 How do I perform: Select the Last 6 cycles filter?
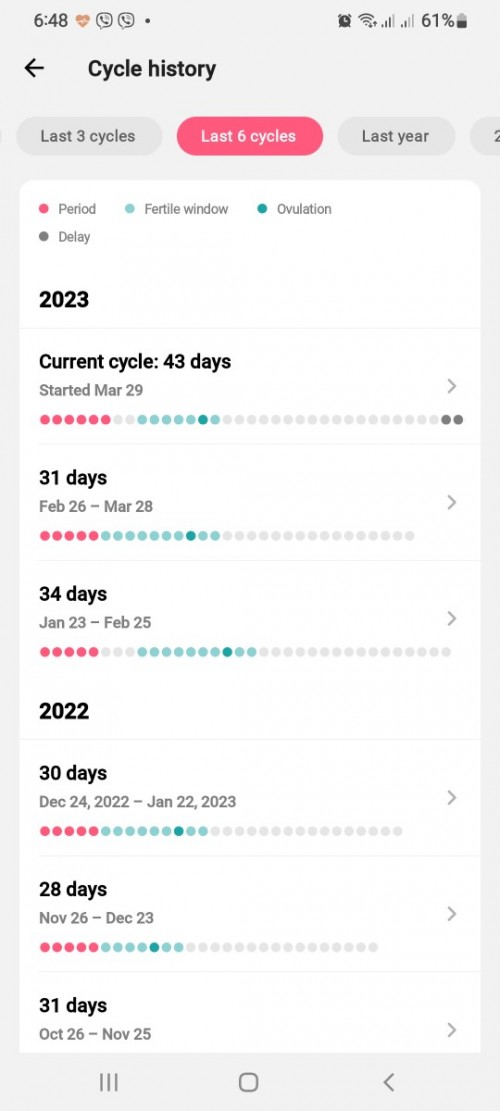coord(249,136)
